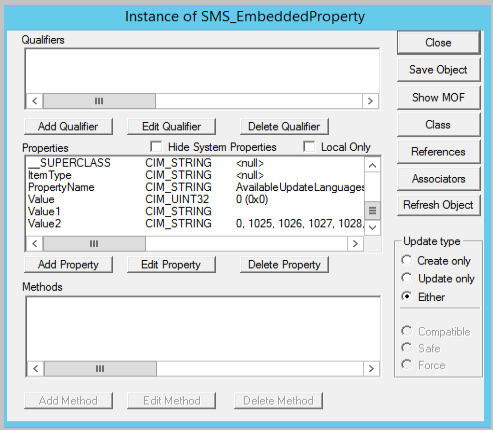Add a new qualifier
Image resolution: width=493 pixels, height=430 pixels.
click(x=68, y=127)
